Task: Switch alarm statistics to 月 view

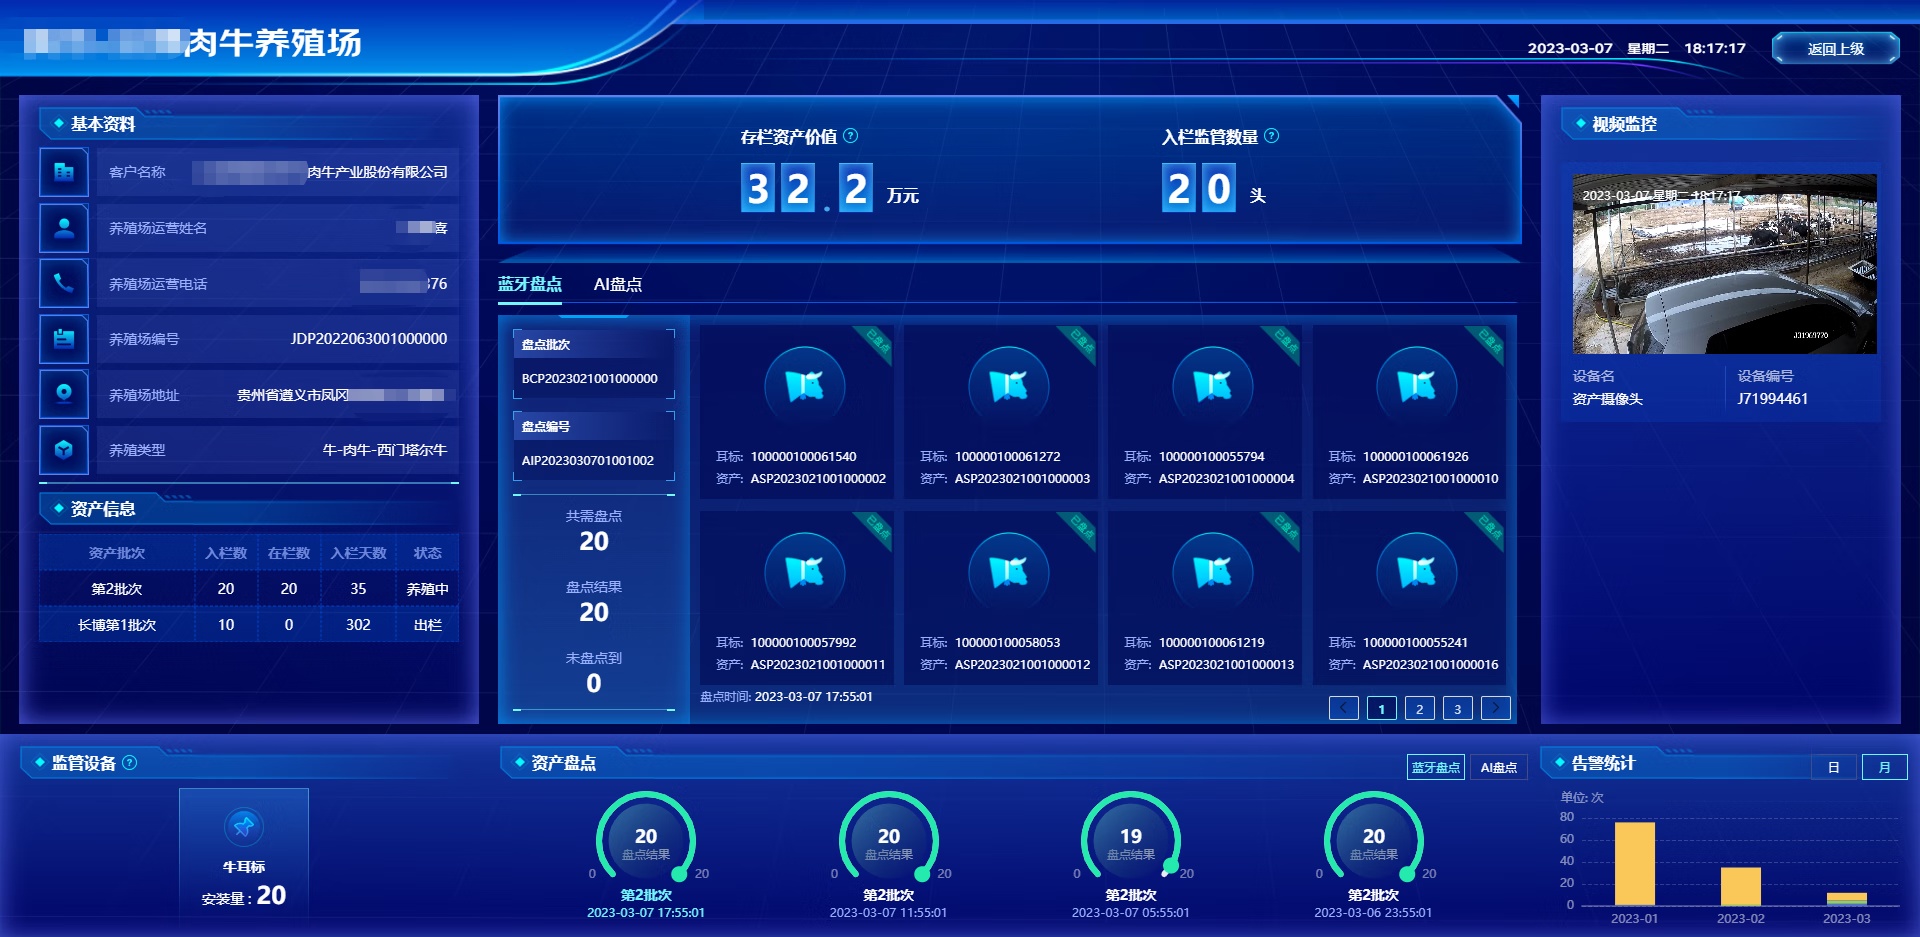Action: [x=1884, y=767]
